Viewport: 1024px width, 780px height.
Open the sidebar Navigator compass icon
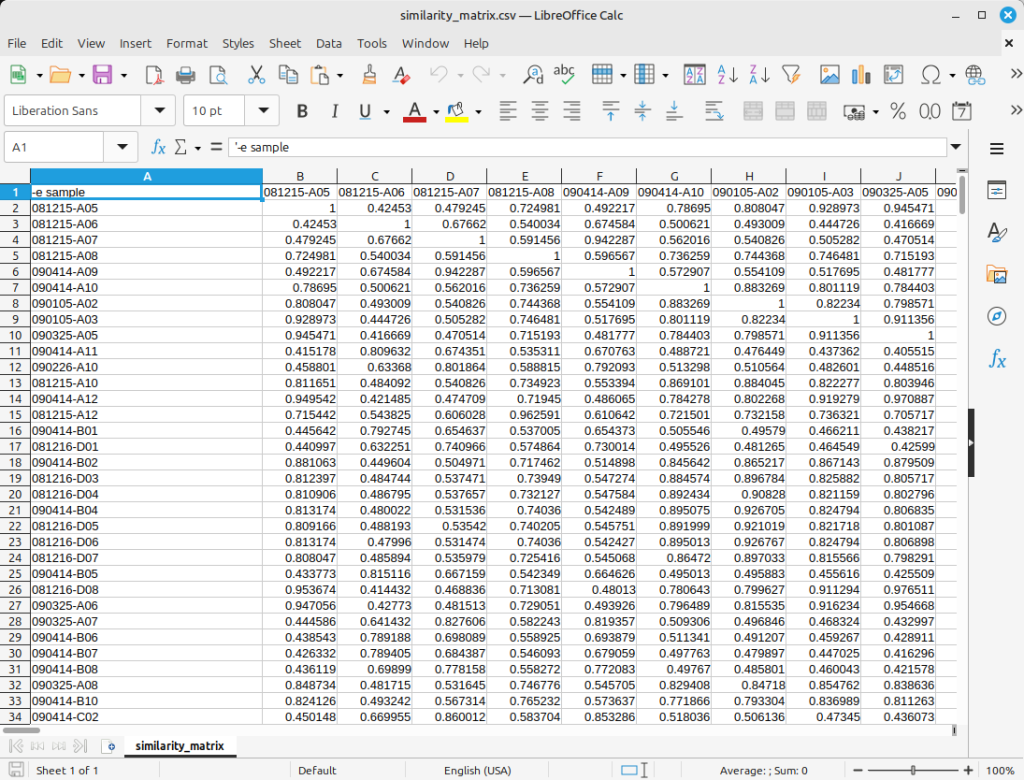point(996,316)
